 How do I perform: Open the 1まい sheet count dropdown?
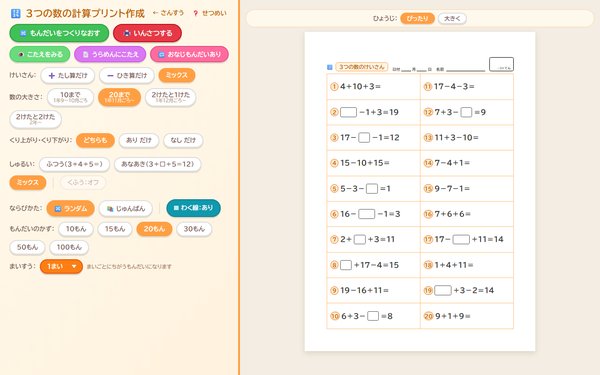click(61, 266)
